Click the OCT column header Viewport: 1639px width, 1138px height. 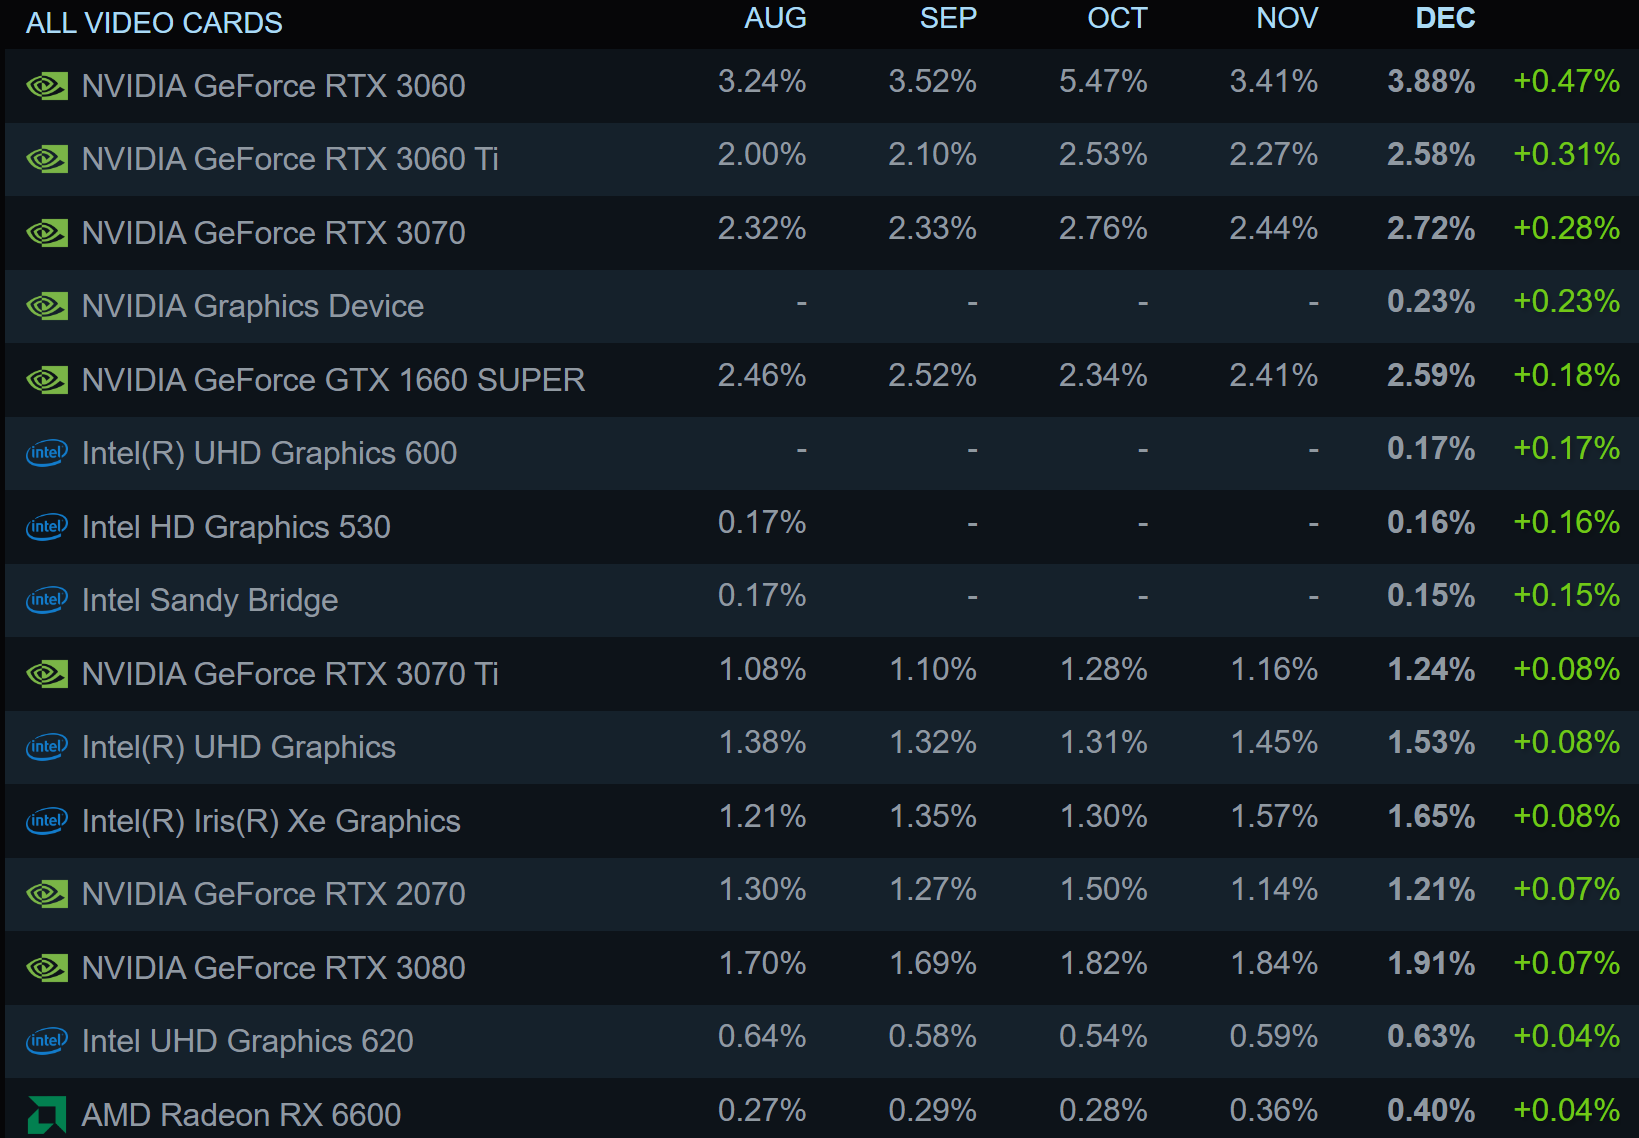pos(1117,19)
